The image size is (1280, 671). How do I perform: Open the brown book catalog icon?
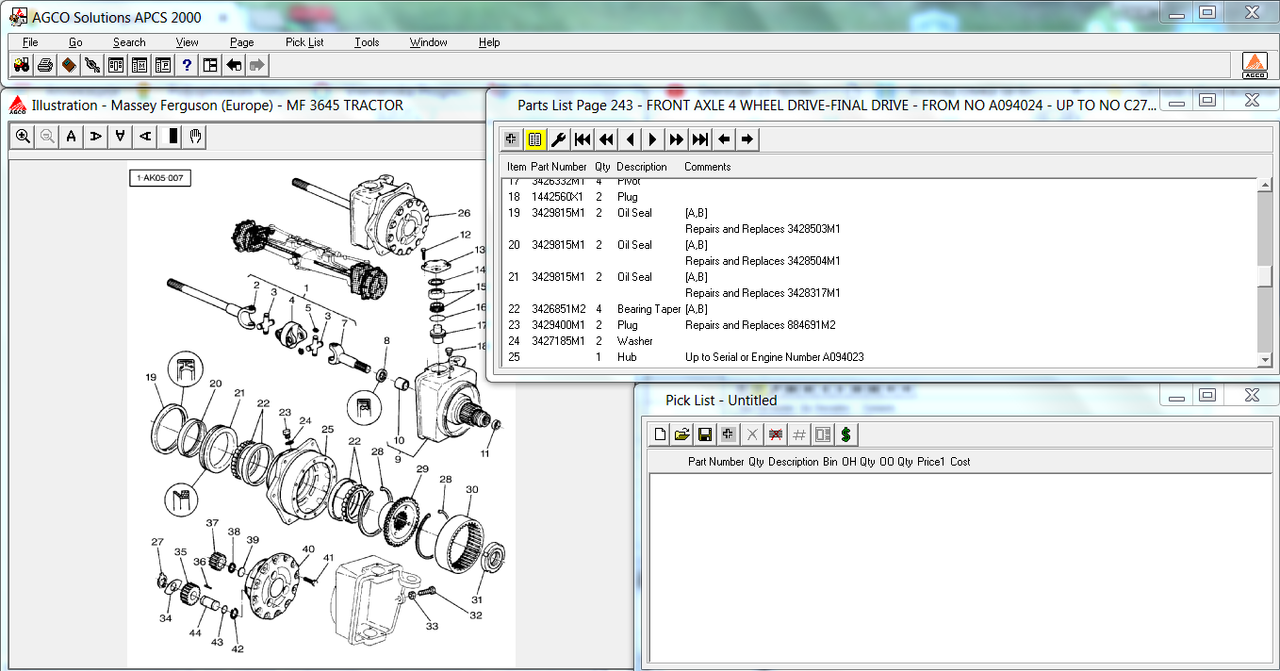tap(68, 65)
